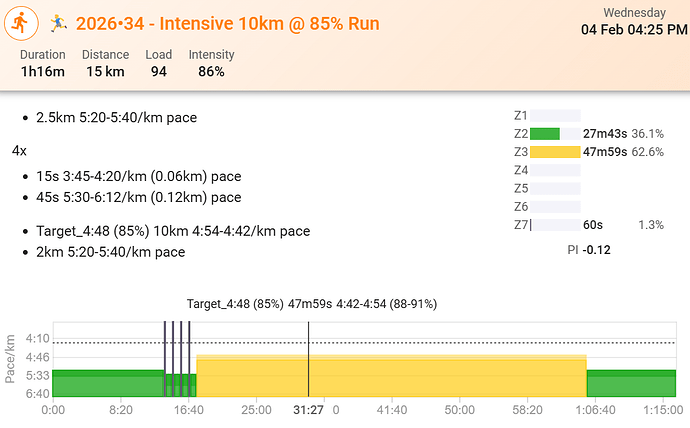Click the empty Z5 zone bar

point(555,188)
